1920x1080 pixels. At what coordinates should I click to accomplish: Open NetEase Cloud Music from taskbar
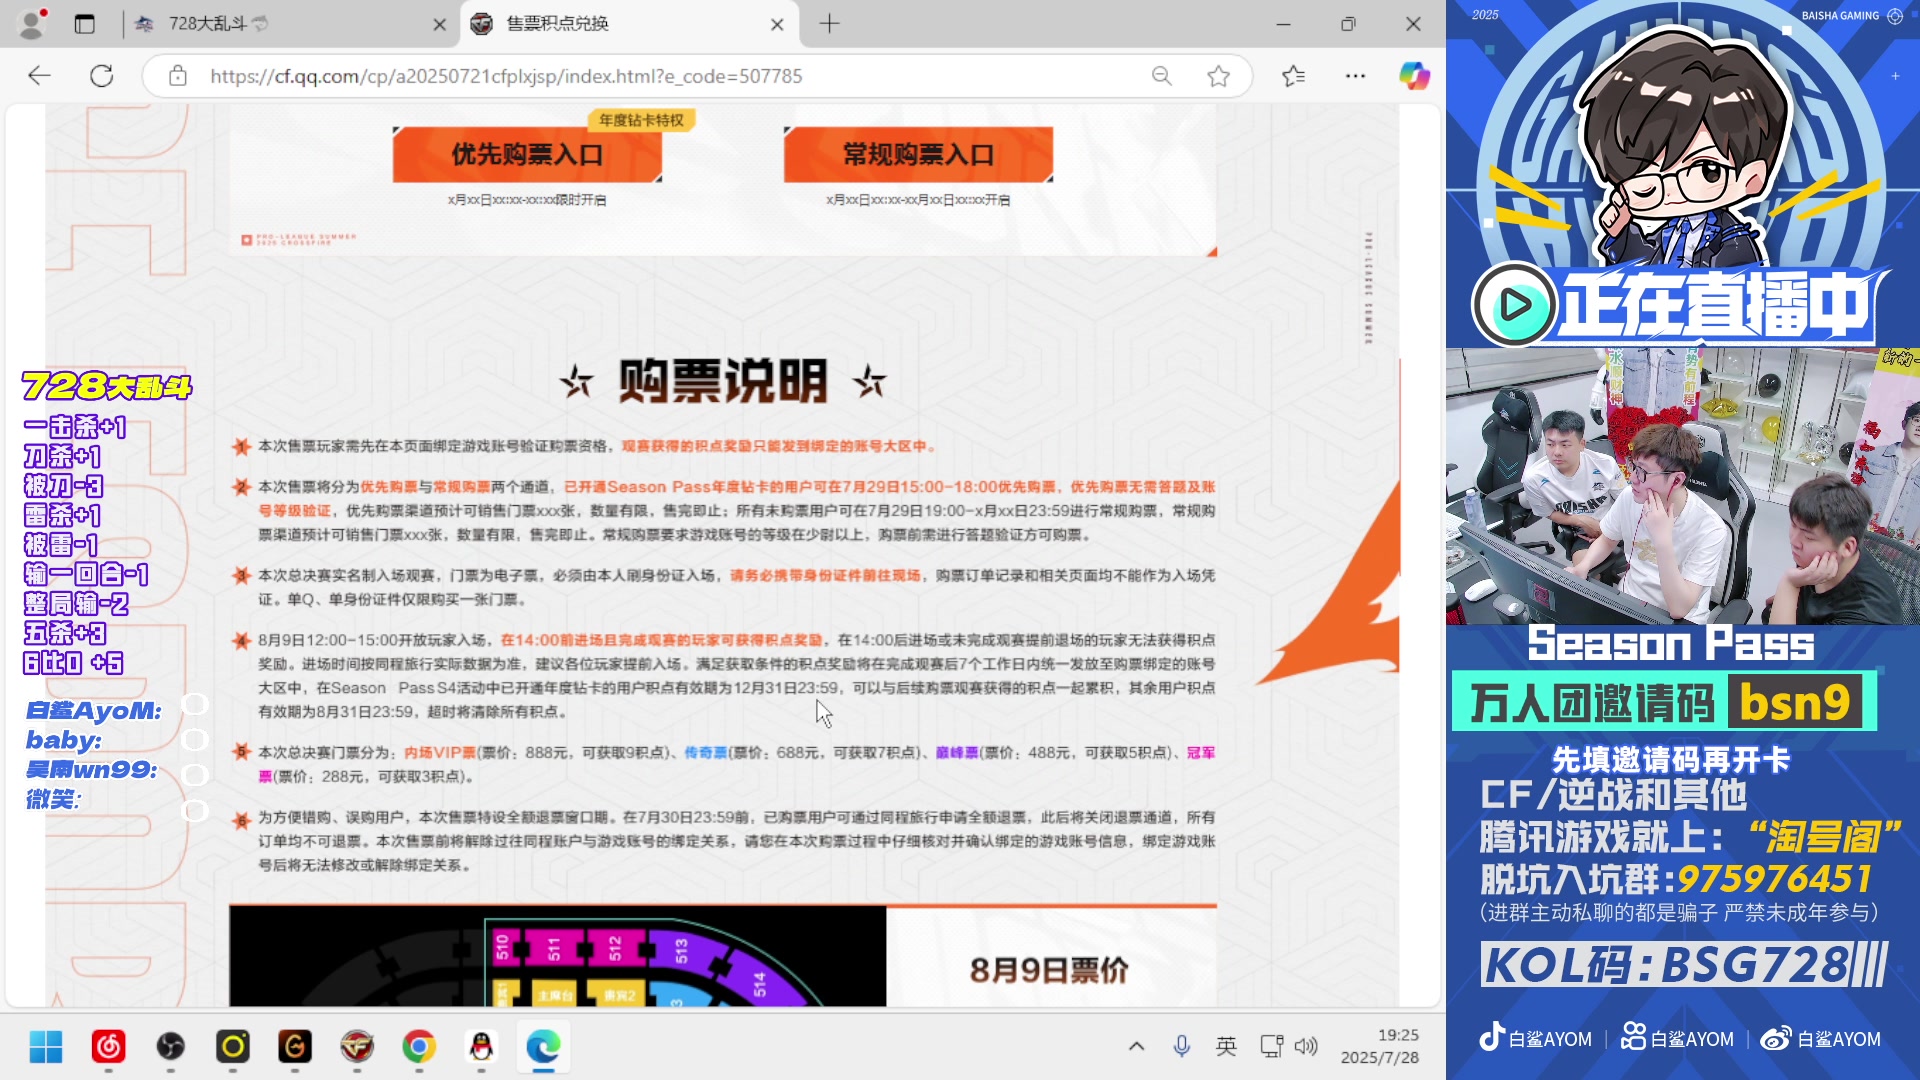click(108, 1047)
